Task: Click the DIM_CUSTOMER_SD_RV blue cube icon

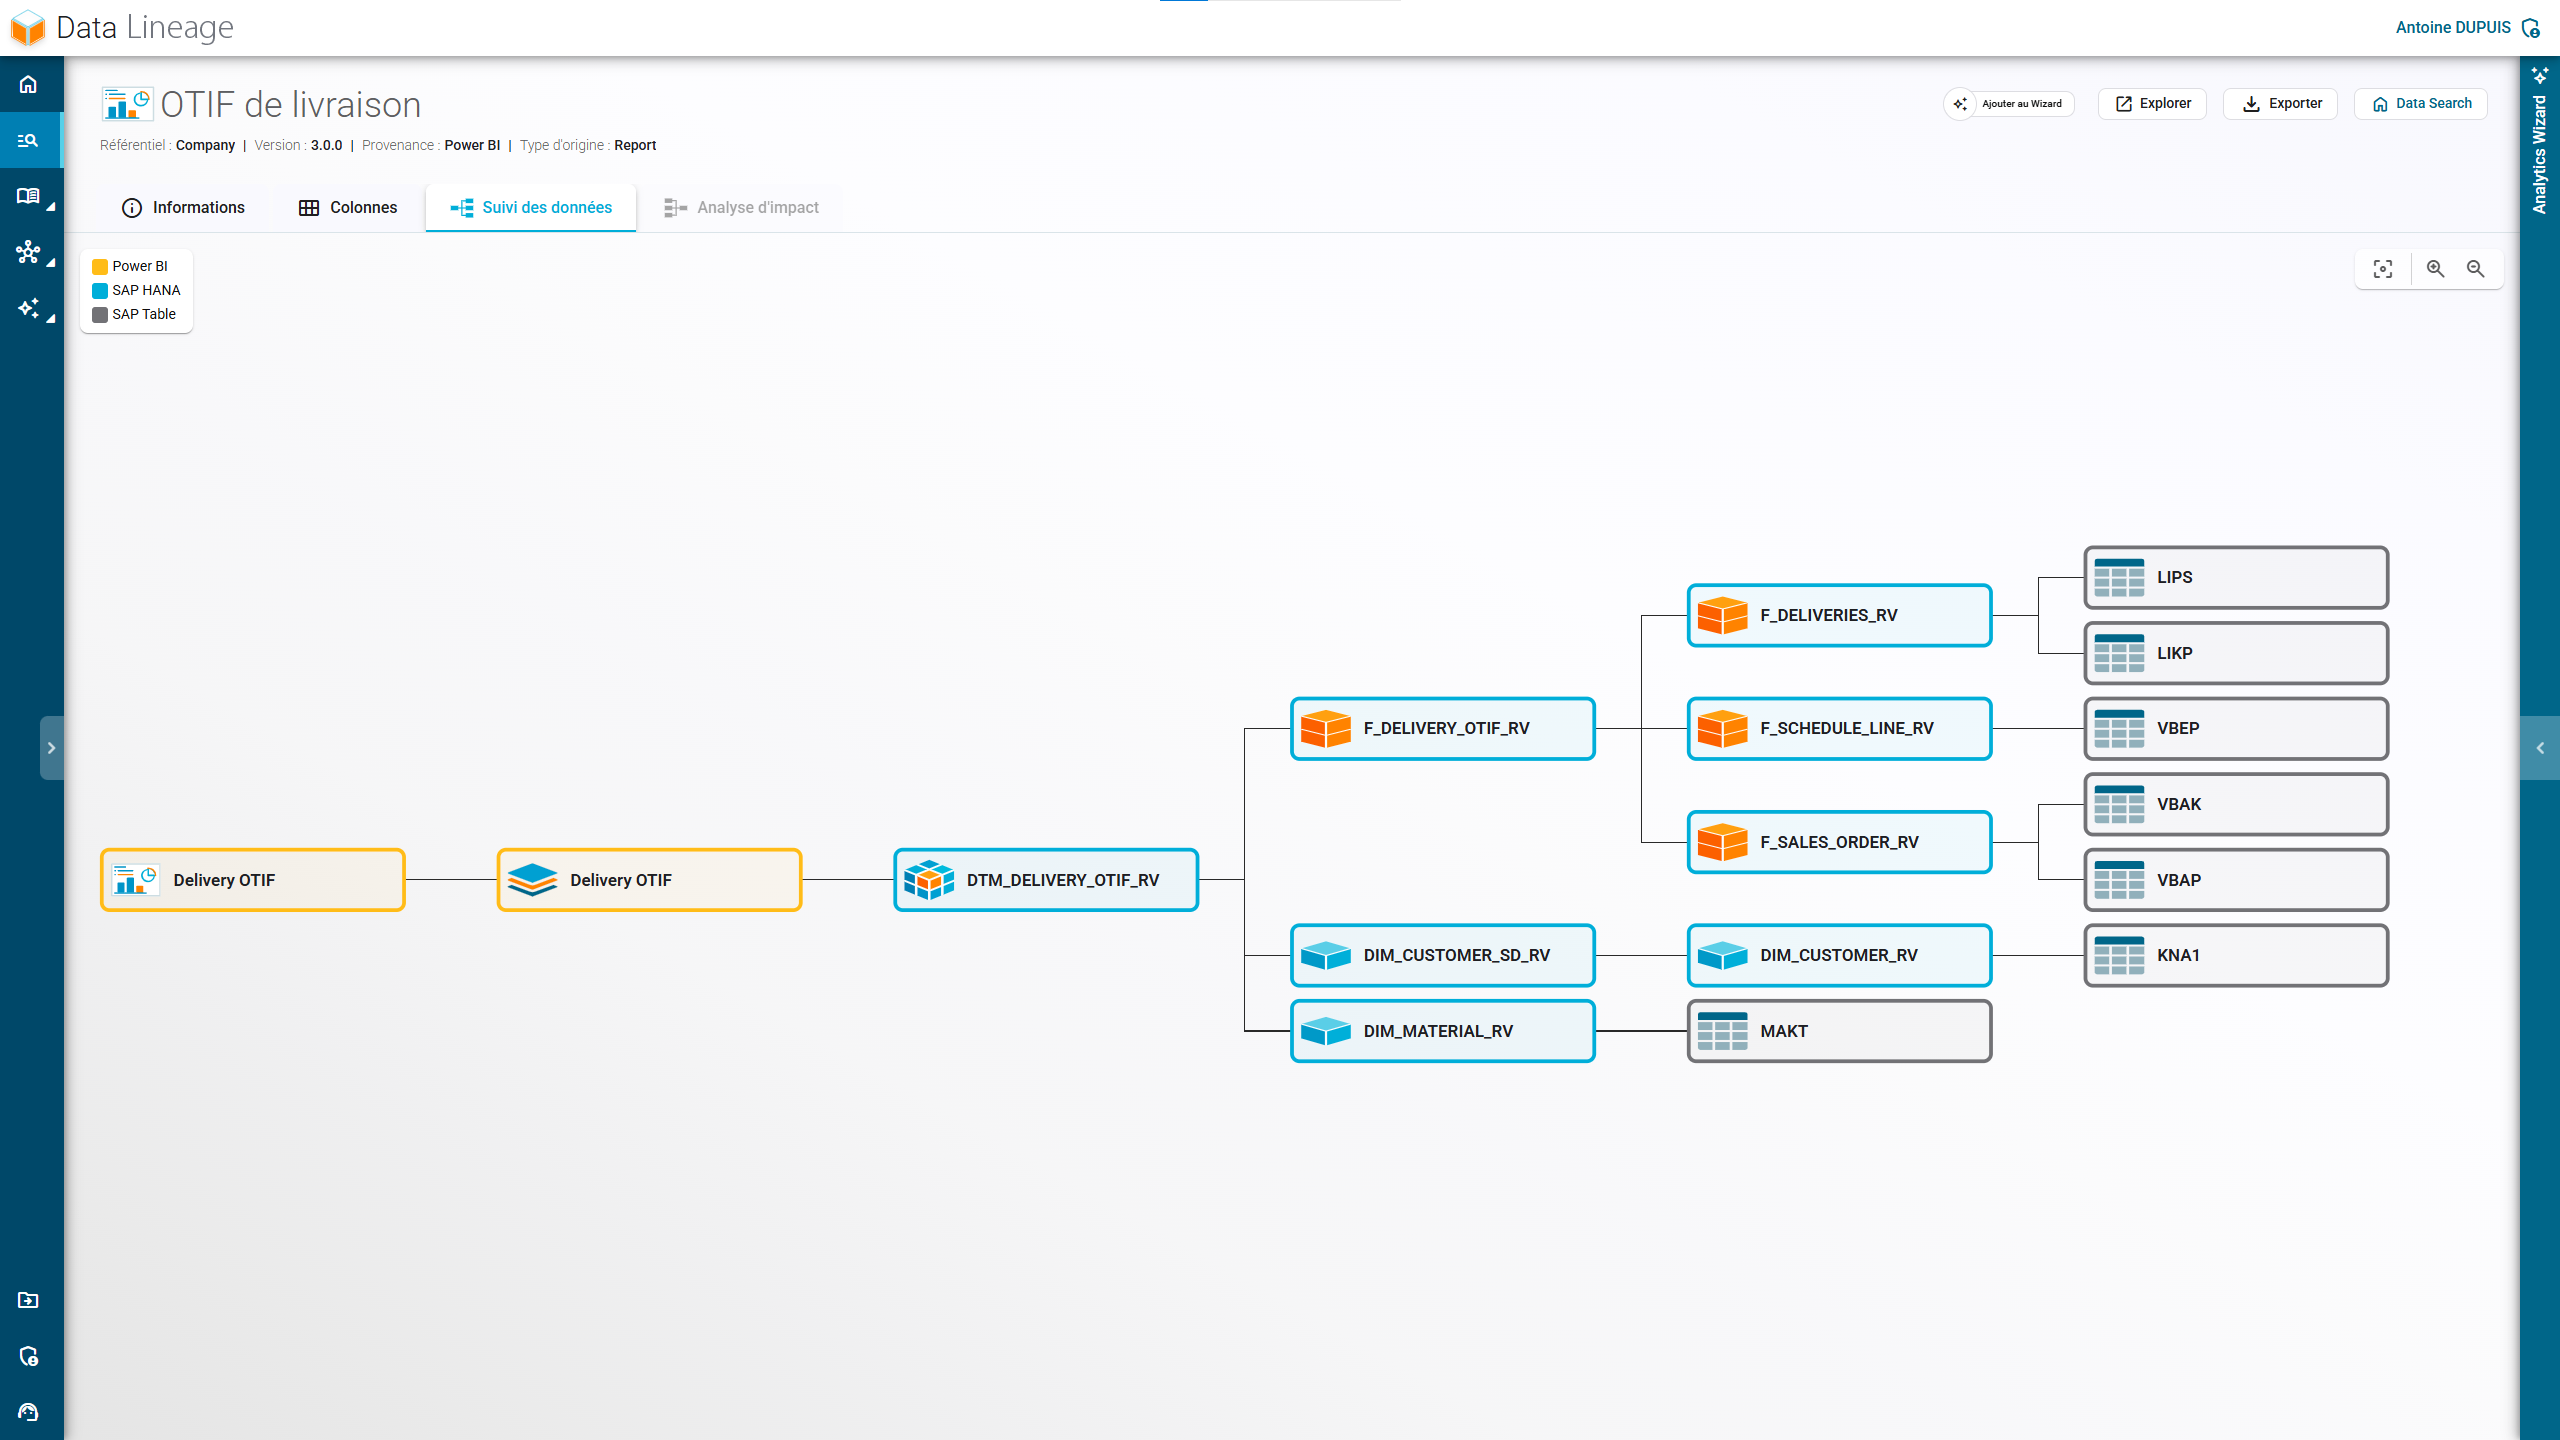Action: click(x=1326, y=956)
